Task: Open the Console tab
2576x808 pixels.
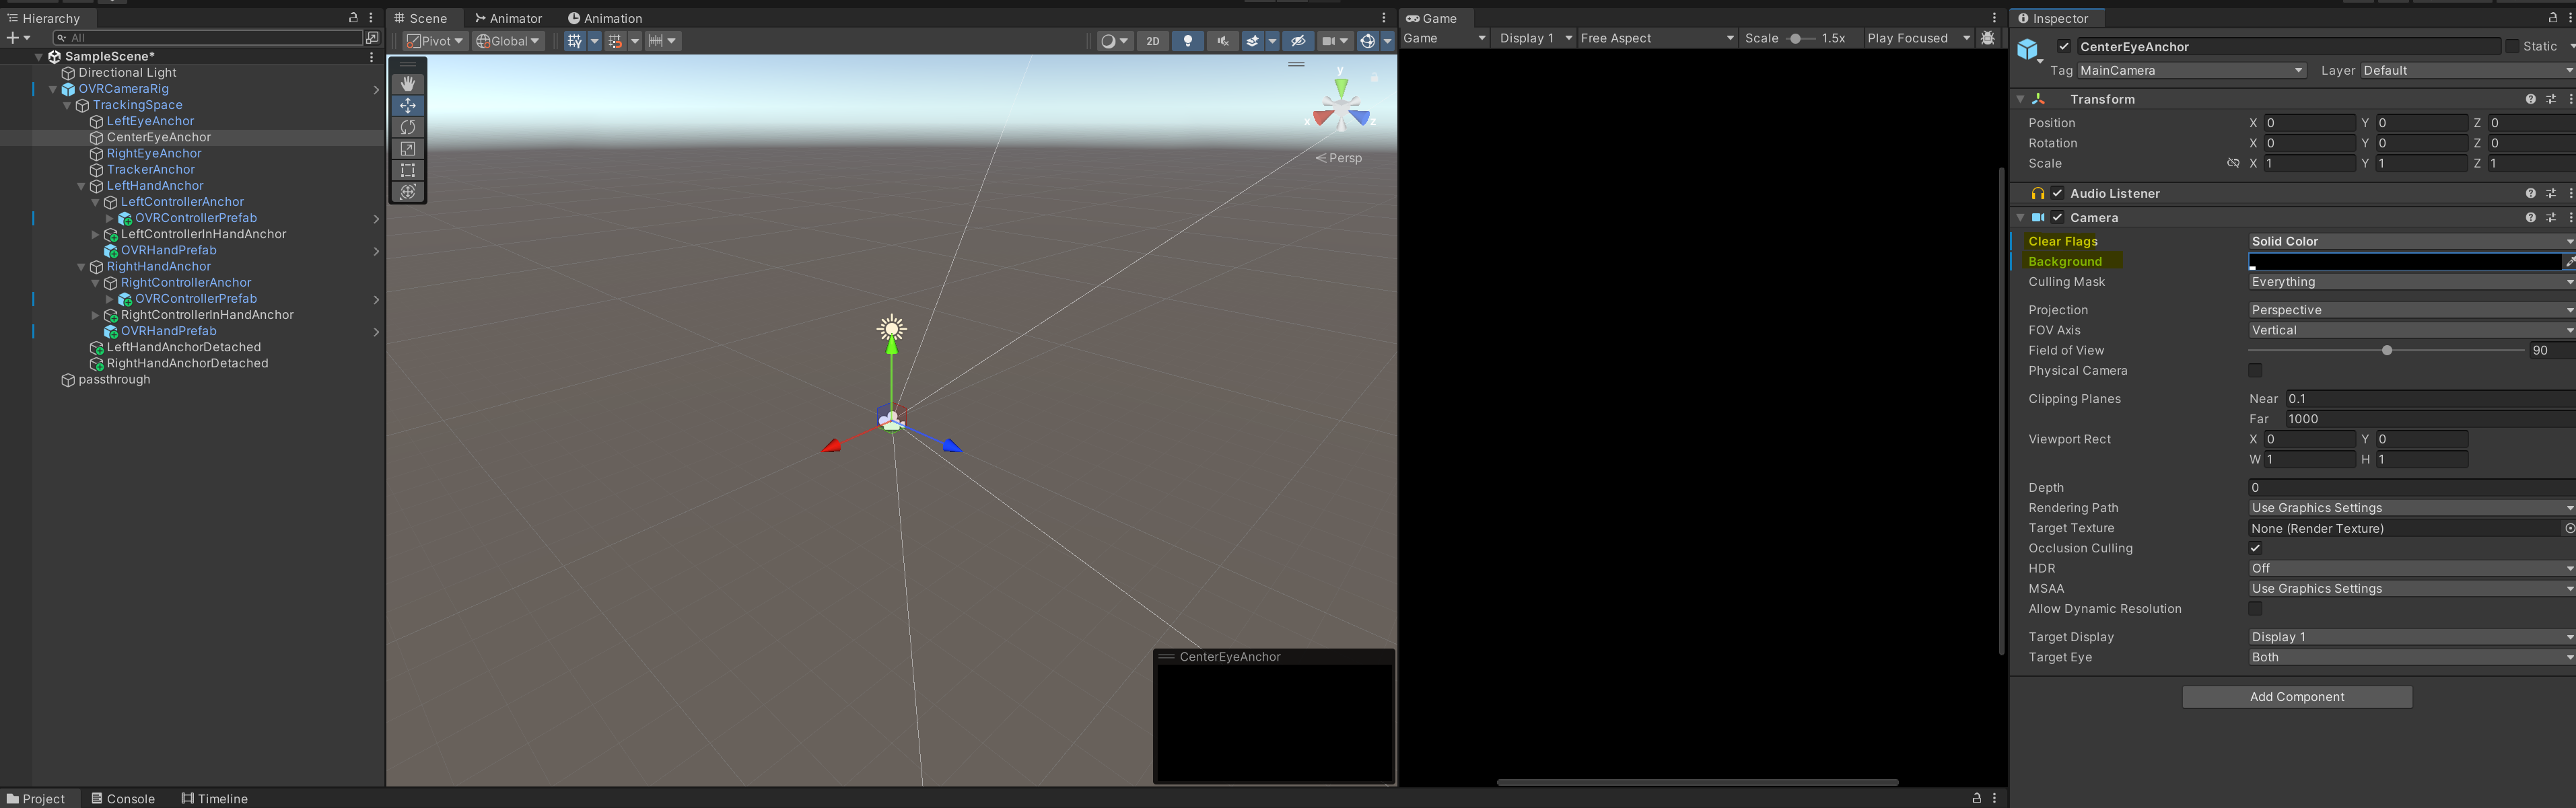Action: [123, 798]
